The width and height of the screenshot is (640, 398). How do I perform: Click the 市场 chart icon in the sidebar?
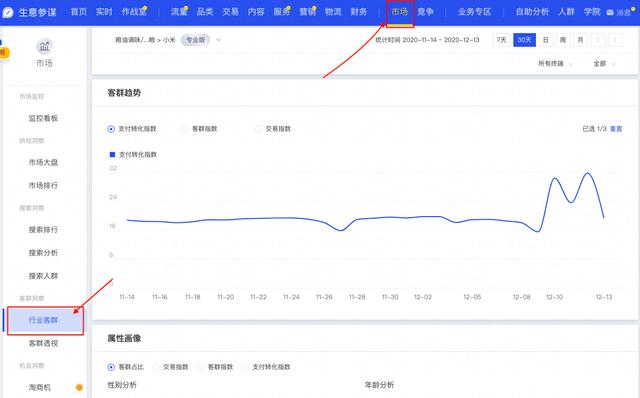pyautogui.click(x=44, y=46)
